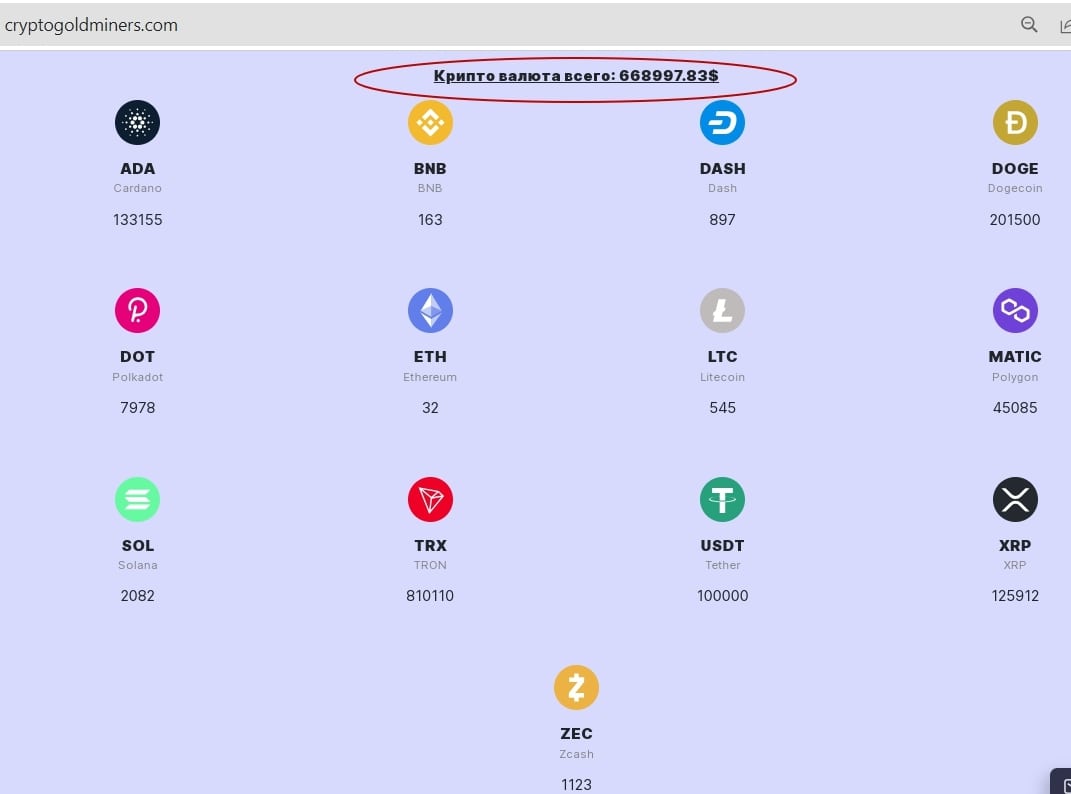Select the SOL ticker label

[x=137, y=546]
